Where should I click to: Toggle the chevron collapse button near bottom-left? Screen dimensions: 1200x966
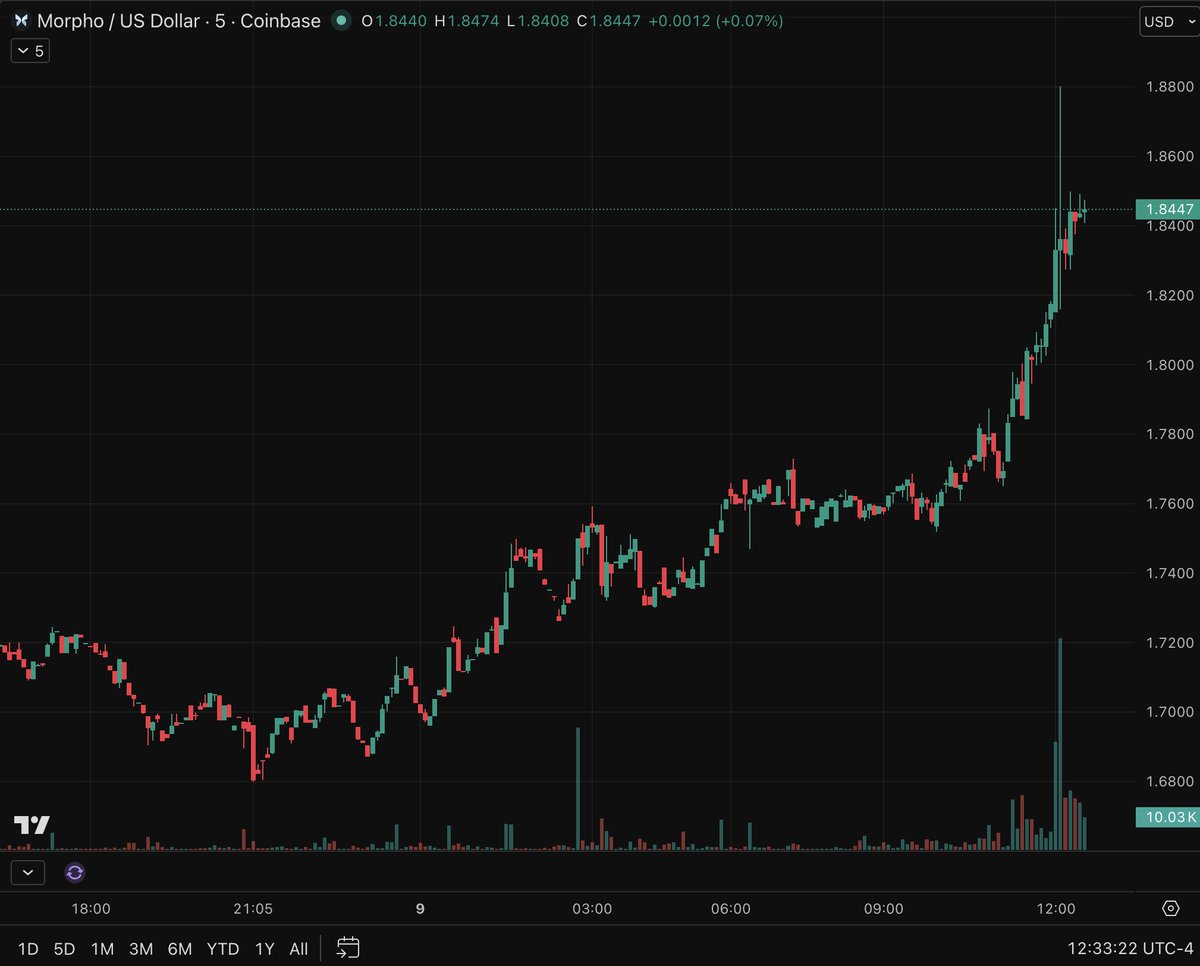(x=27, y=873)
